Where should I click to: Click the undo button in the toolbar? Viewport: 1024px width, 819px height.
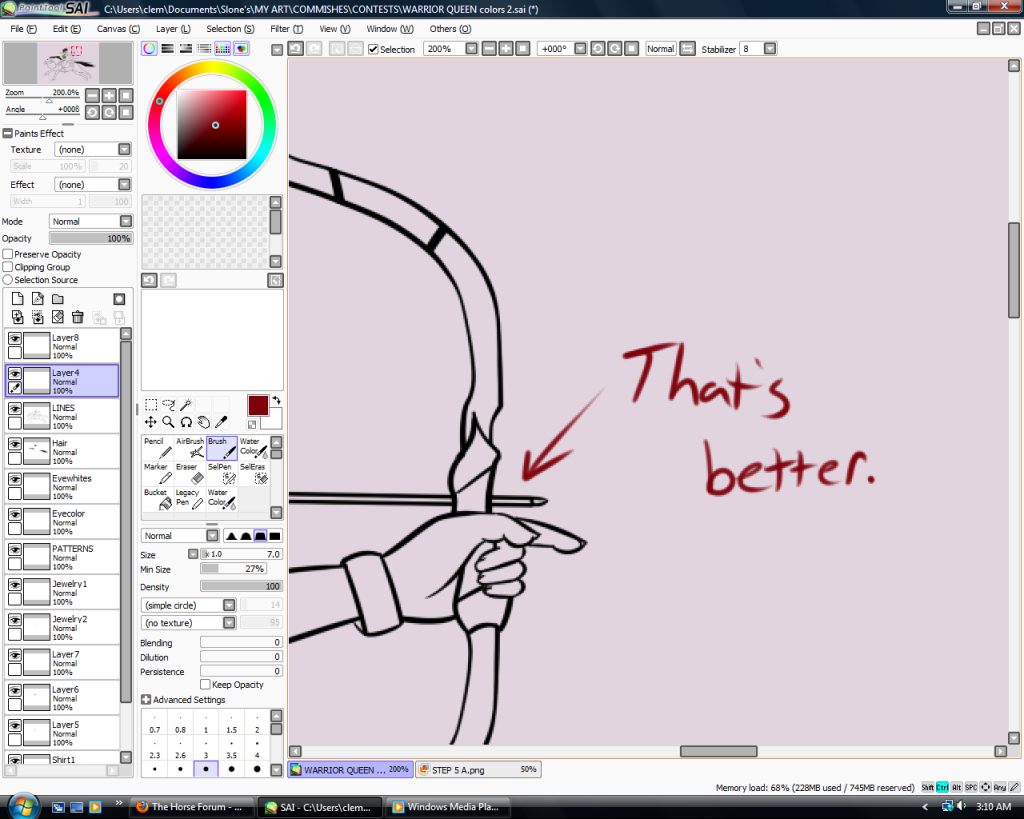[296, 49]
